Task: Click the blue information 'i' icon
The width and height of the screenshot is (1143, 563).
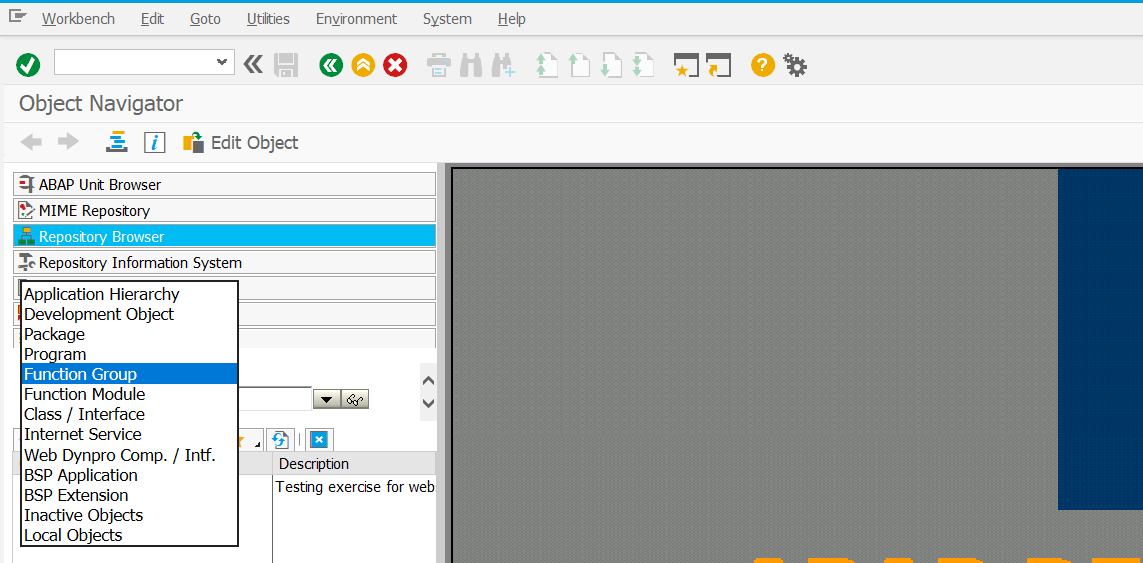Action: tap(154, 142)
